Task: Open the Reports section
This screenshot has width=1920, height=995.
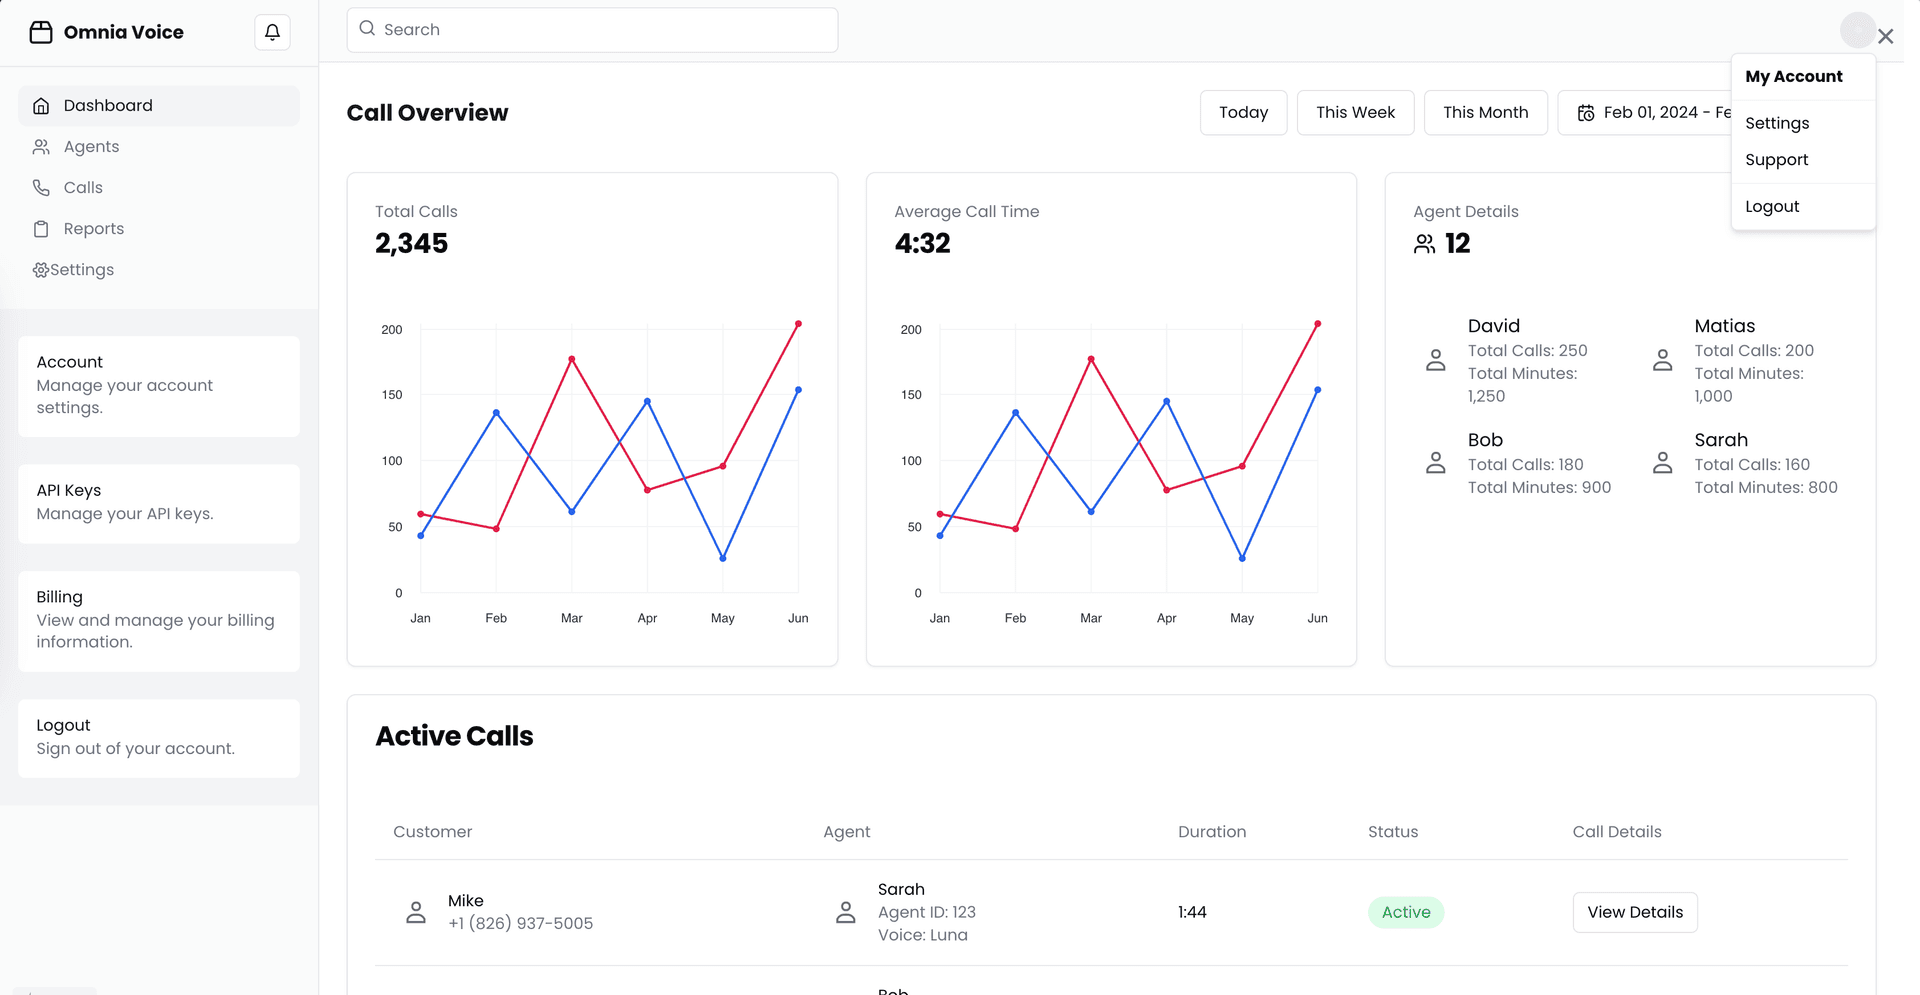Action: coord(159,229)
